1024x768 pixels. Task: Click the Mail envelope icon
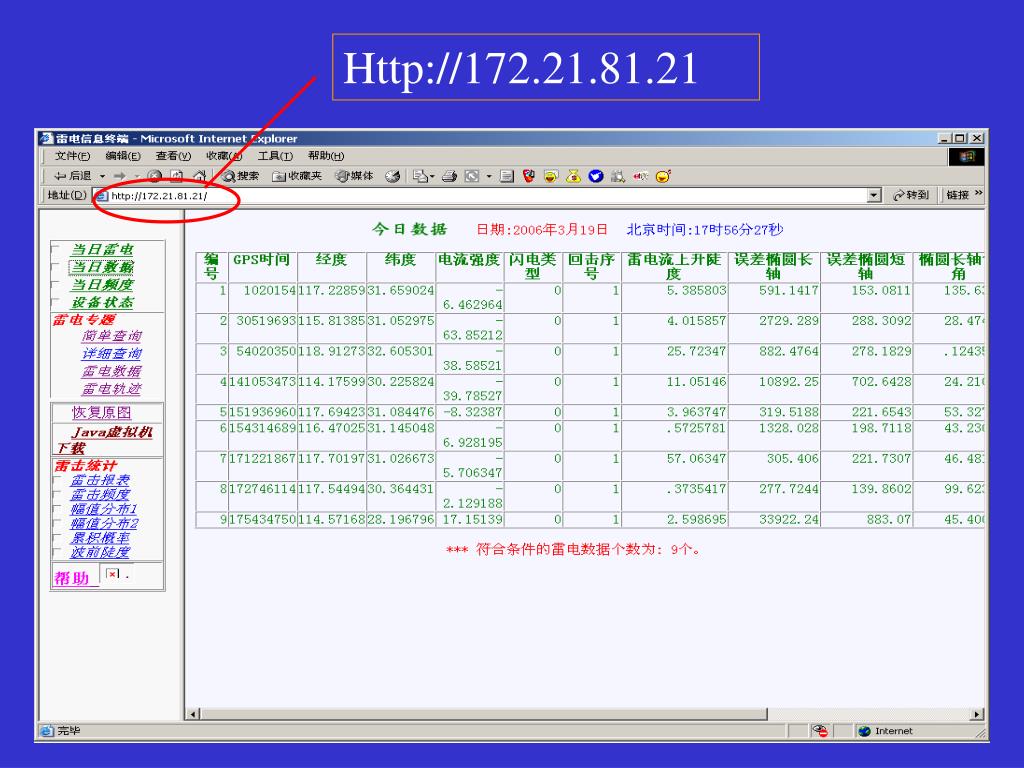point(421,176)
